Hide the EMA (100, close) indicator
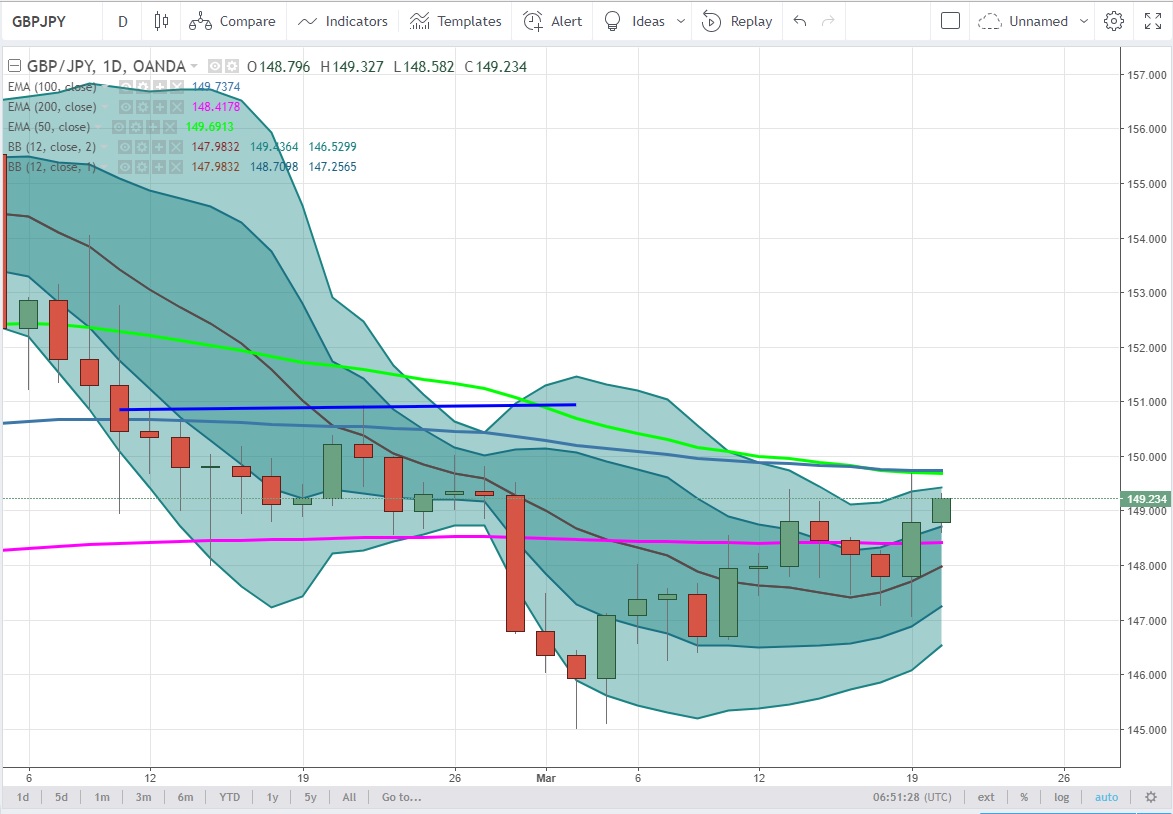 click(x=127, y=87)
